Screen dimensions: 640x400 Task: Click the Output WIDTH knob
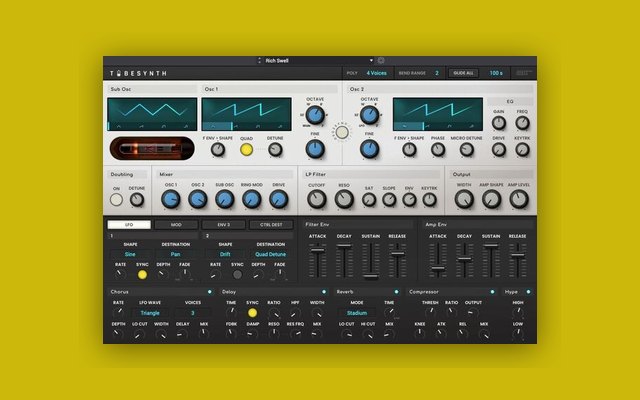point(464,200)
